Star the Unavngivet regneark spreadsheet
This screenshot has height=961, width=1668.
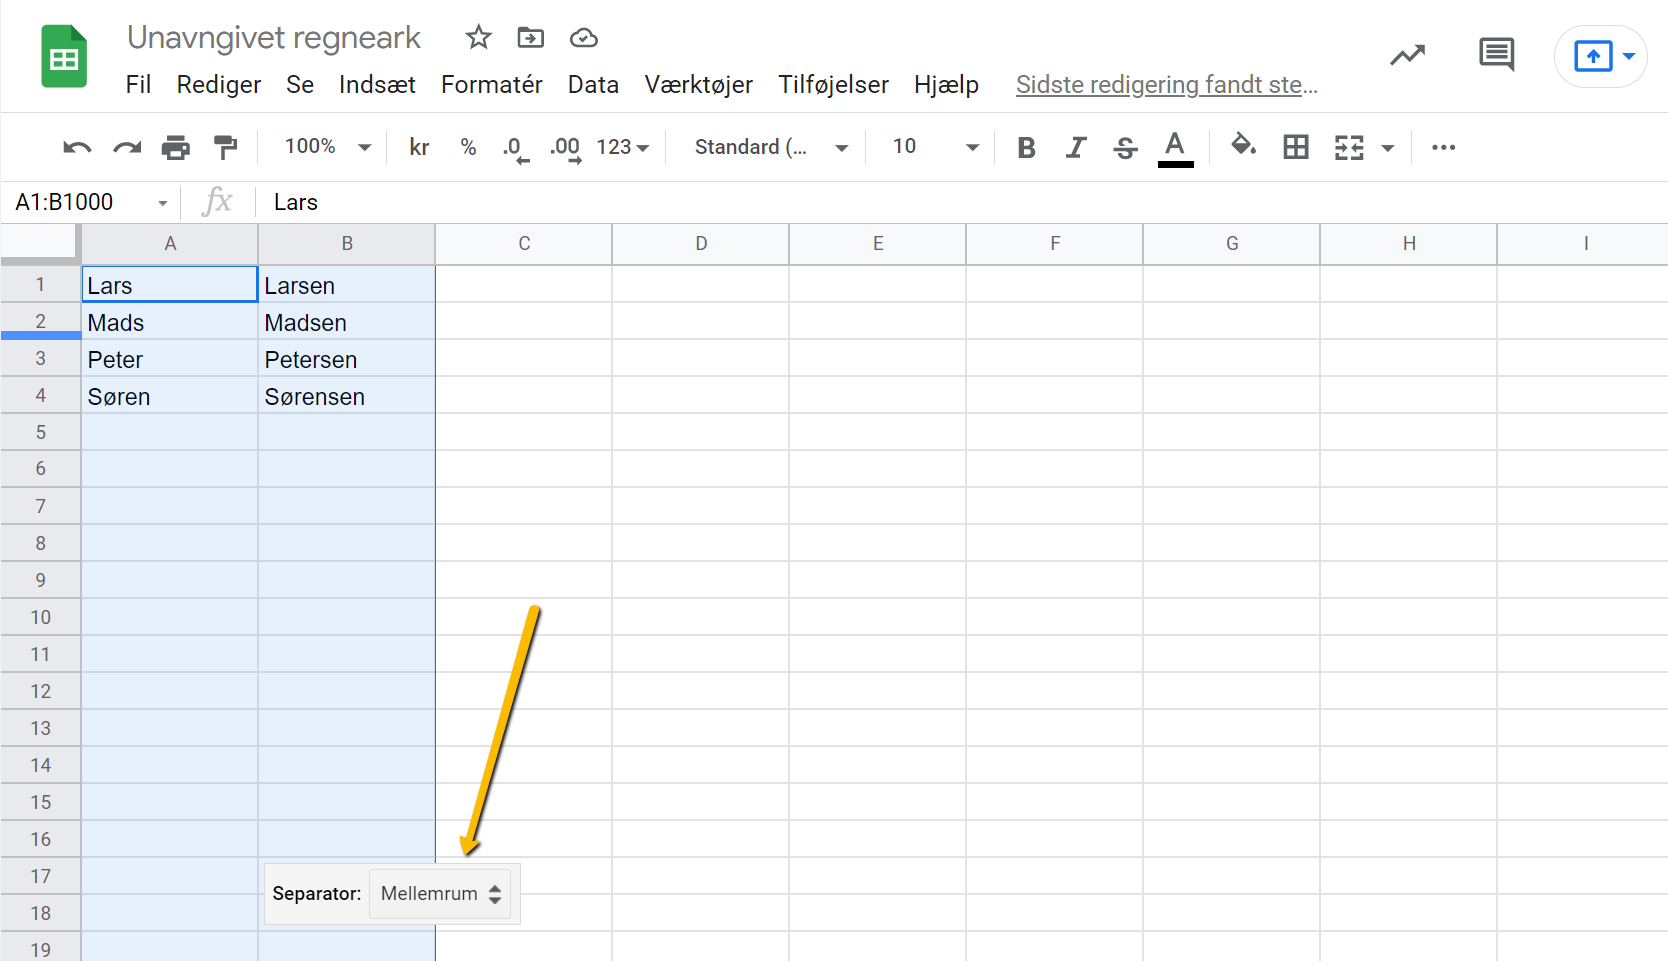(x=478, y=37)
